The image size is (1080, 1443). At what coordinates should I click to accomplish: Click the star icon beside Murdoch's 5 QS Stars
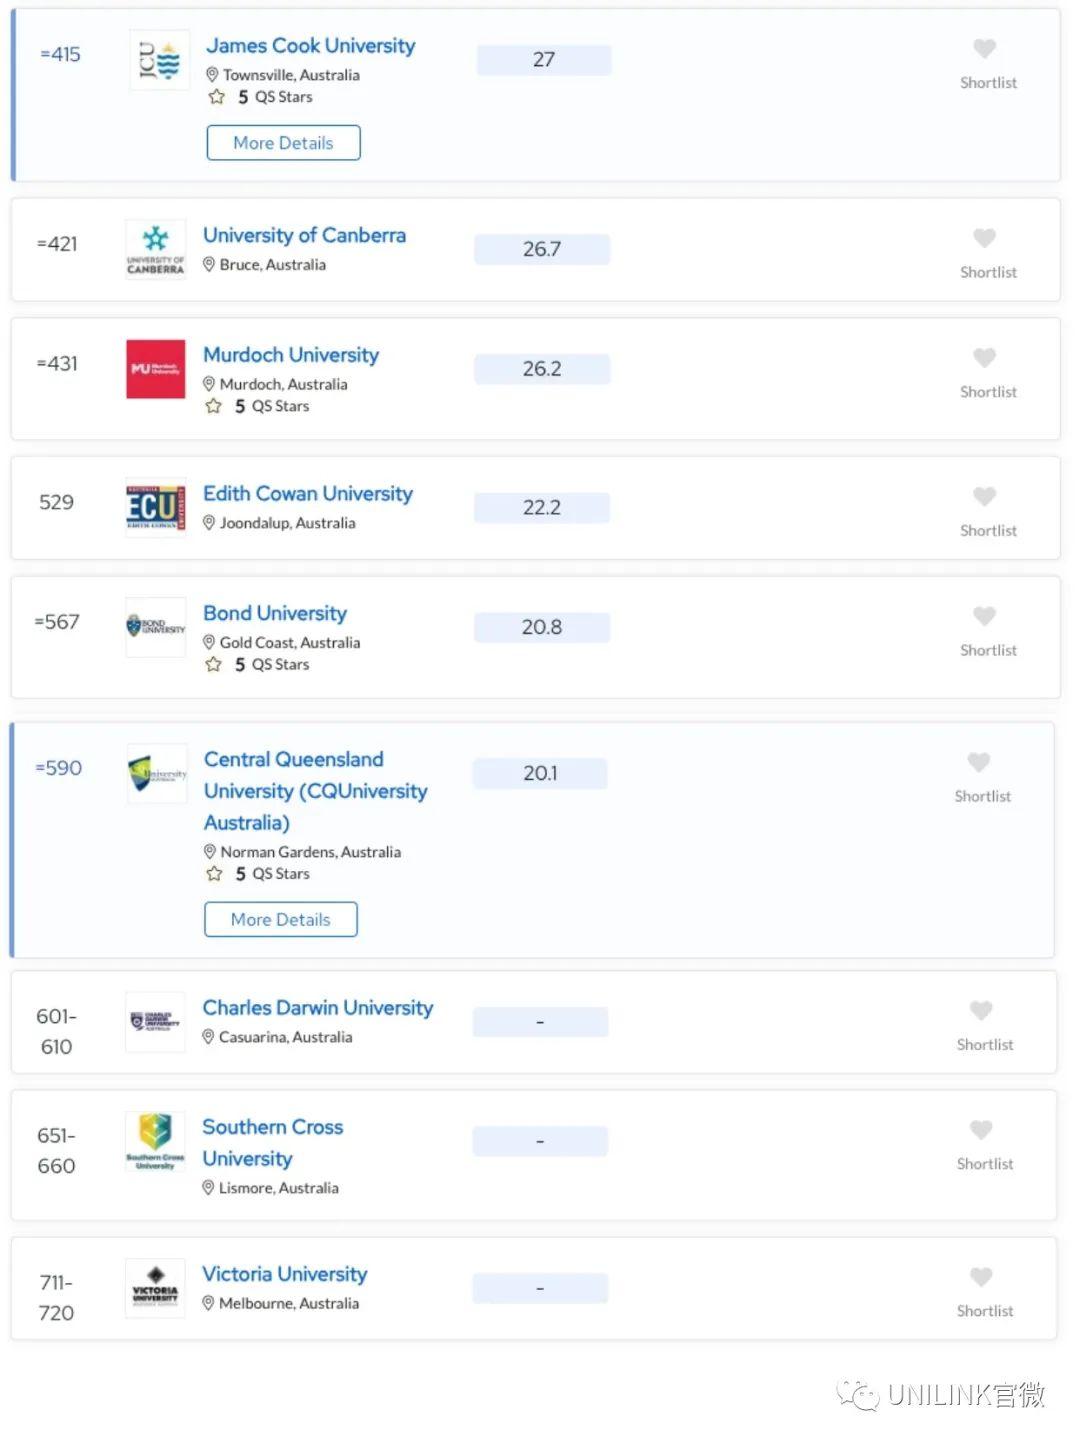(213, 406)
